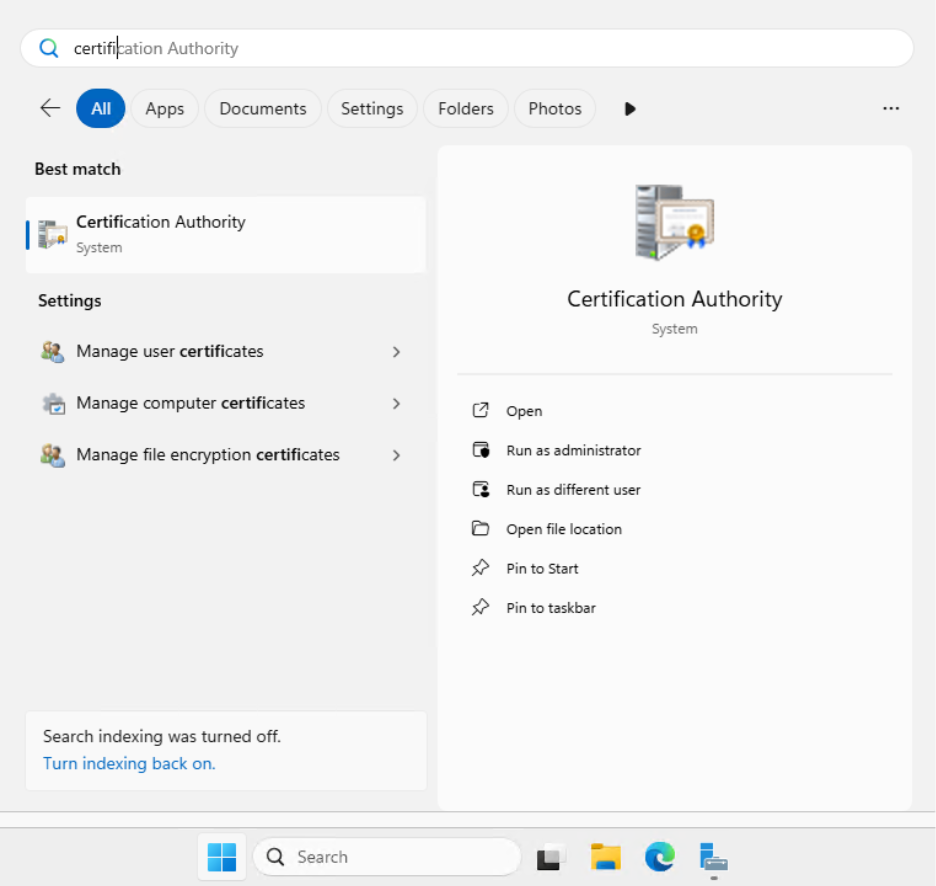Click the large Certification Authority preview icon
This screenshot has width=936, height=886.
click(674, 219)
